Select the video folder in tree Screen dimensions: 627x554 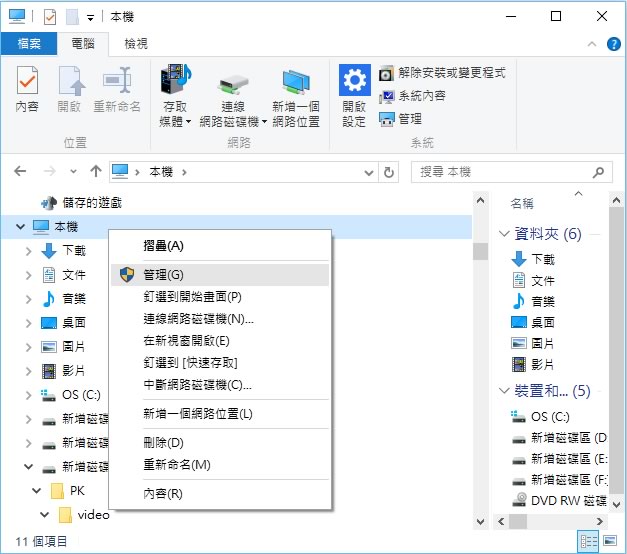pyautogui.click(x=94, y=515)
